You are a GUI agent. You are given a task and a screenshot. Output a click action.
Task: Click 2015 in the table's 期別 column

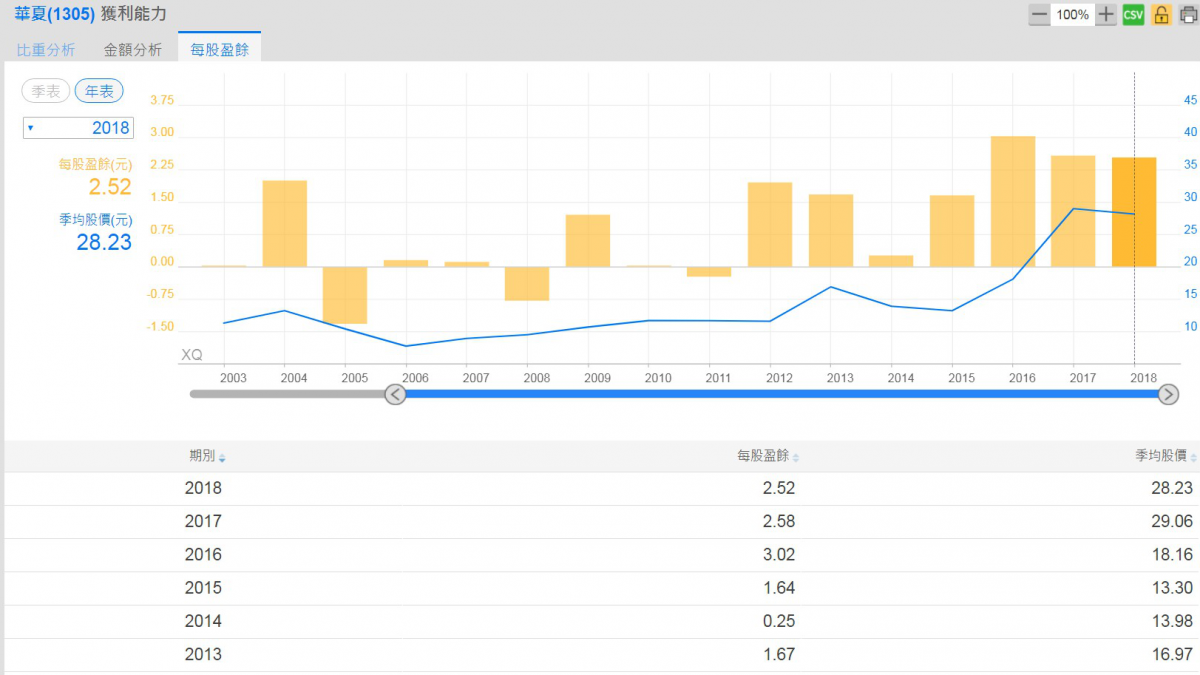click(x=203, y=588)
